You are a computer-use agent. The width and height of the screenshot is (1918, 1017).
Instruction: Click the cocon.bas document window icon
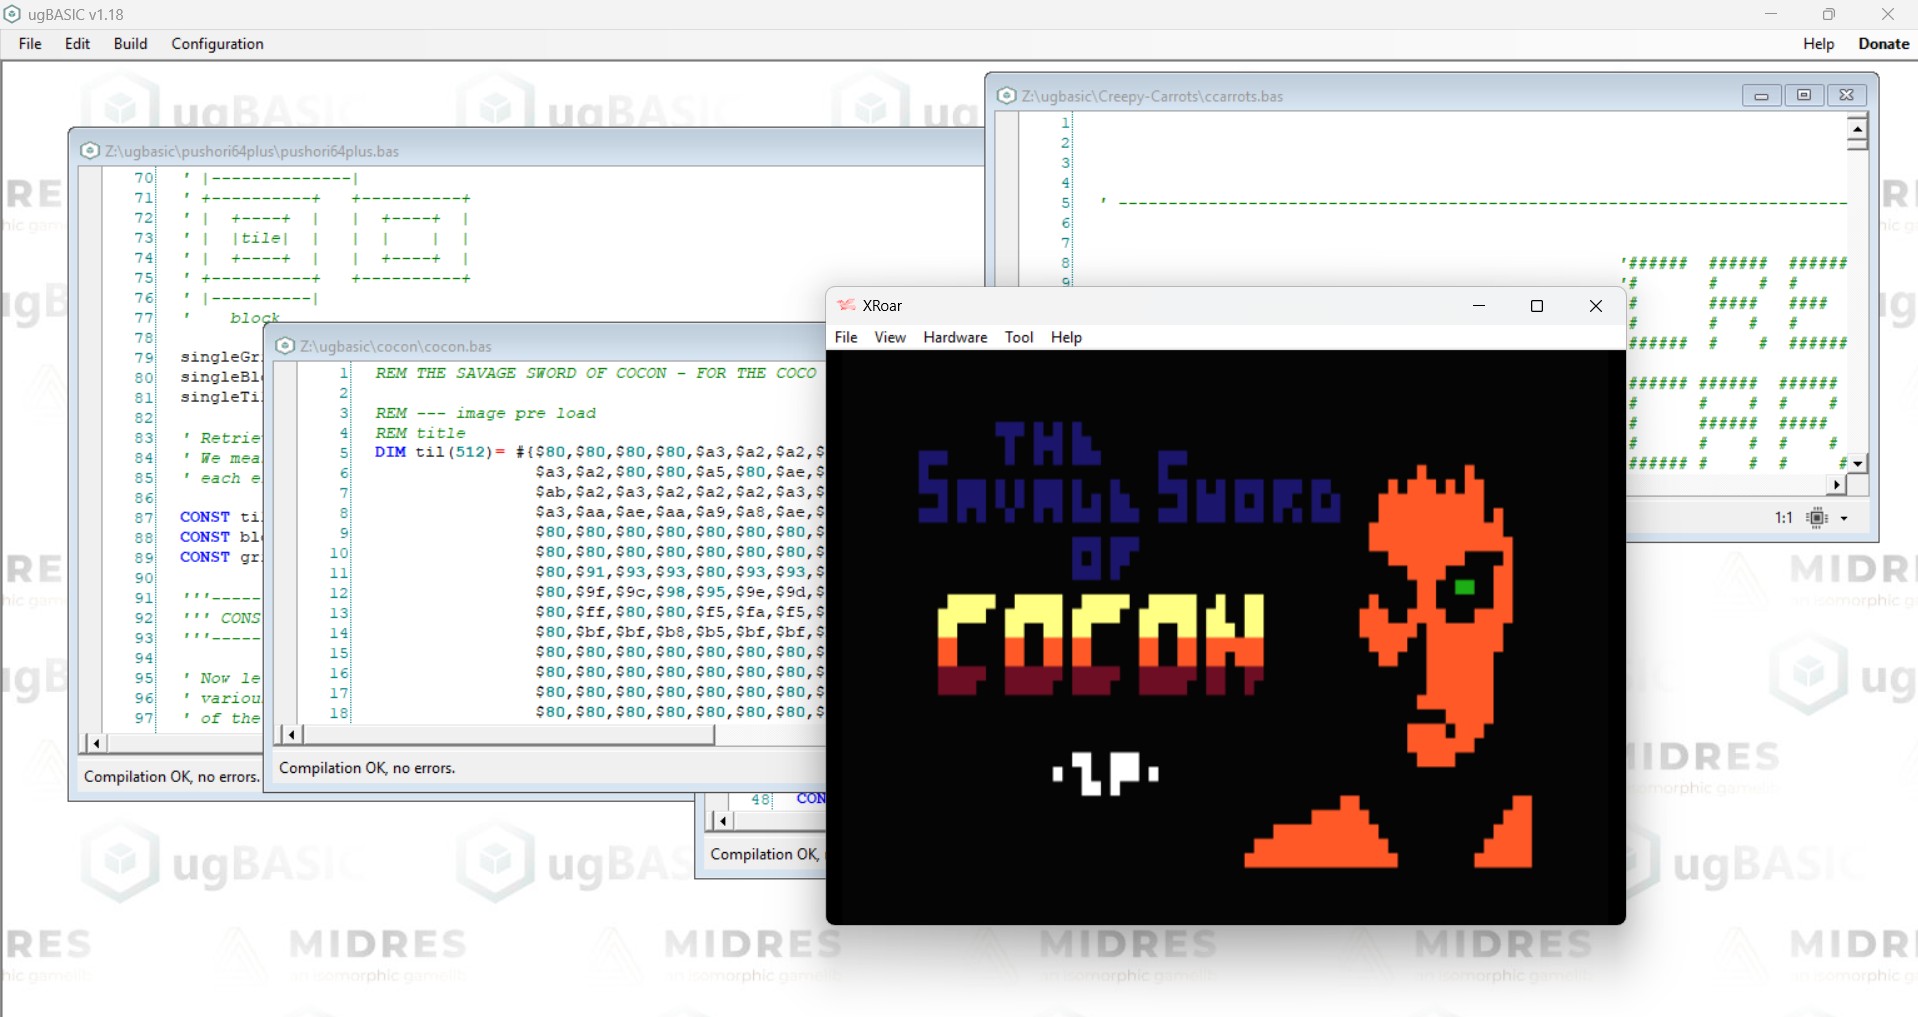point(285,346)
